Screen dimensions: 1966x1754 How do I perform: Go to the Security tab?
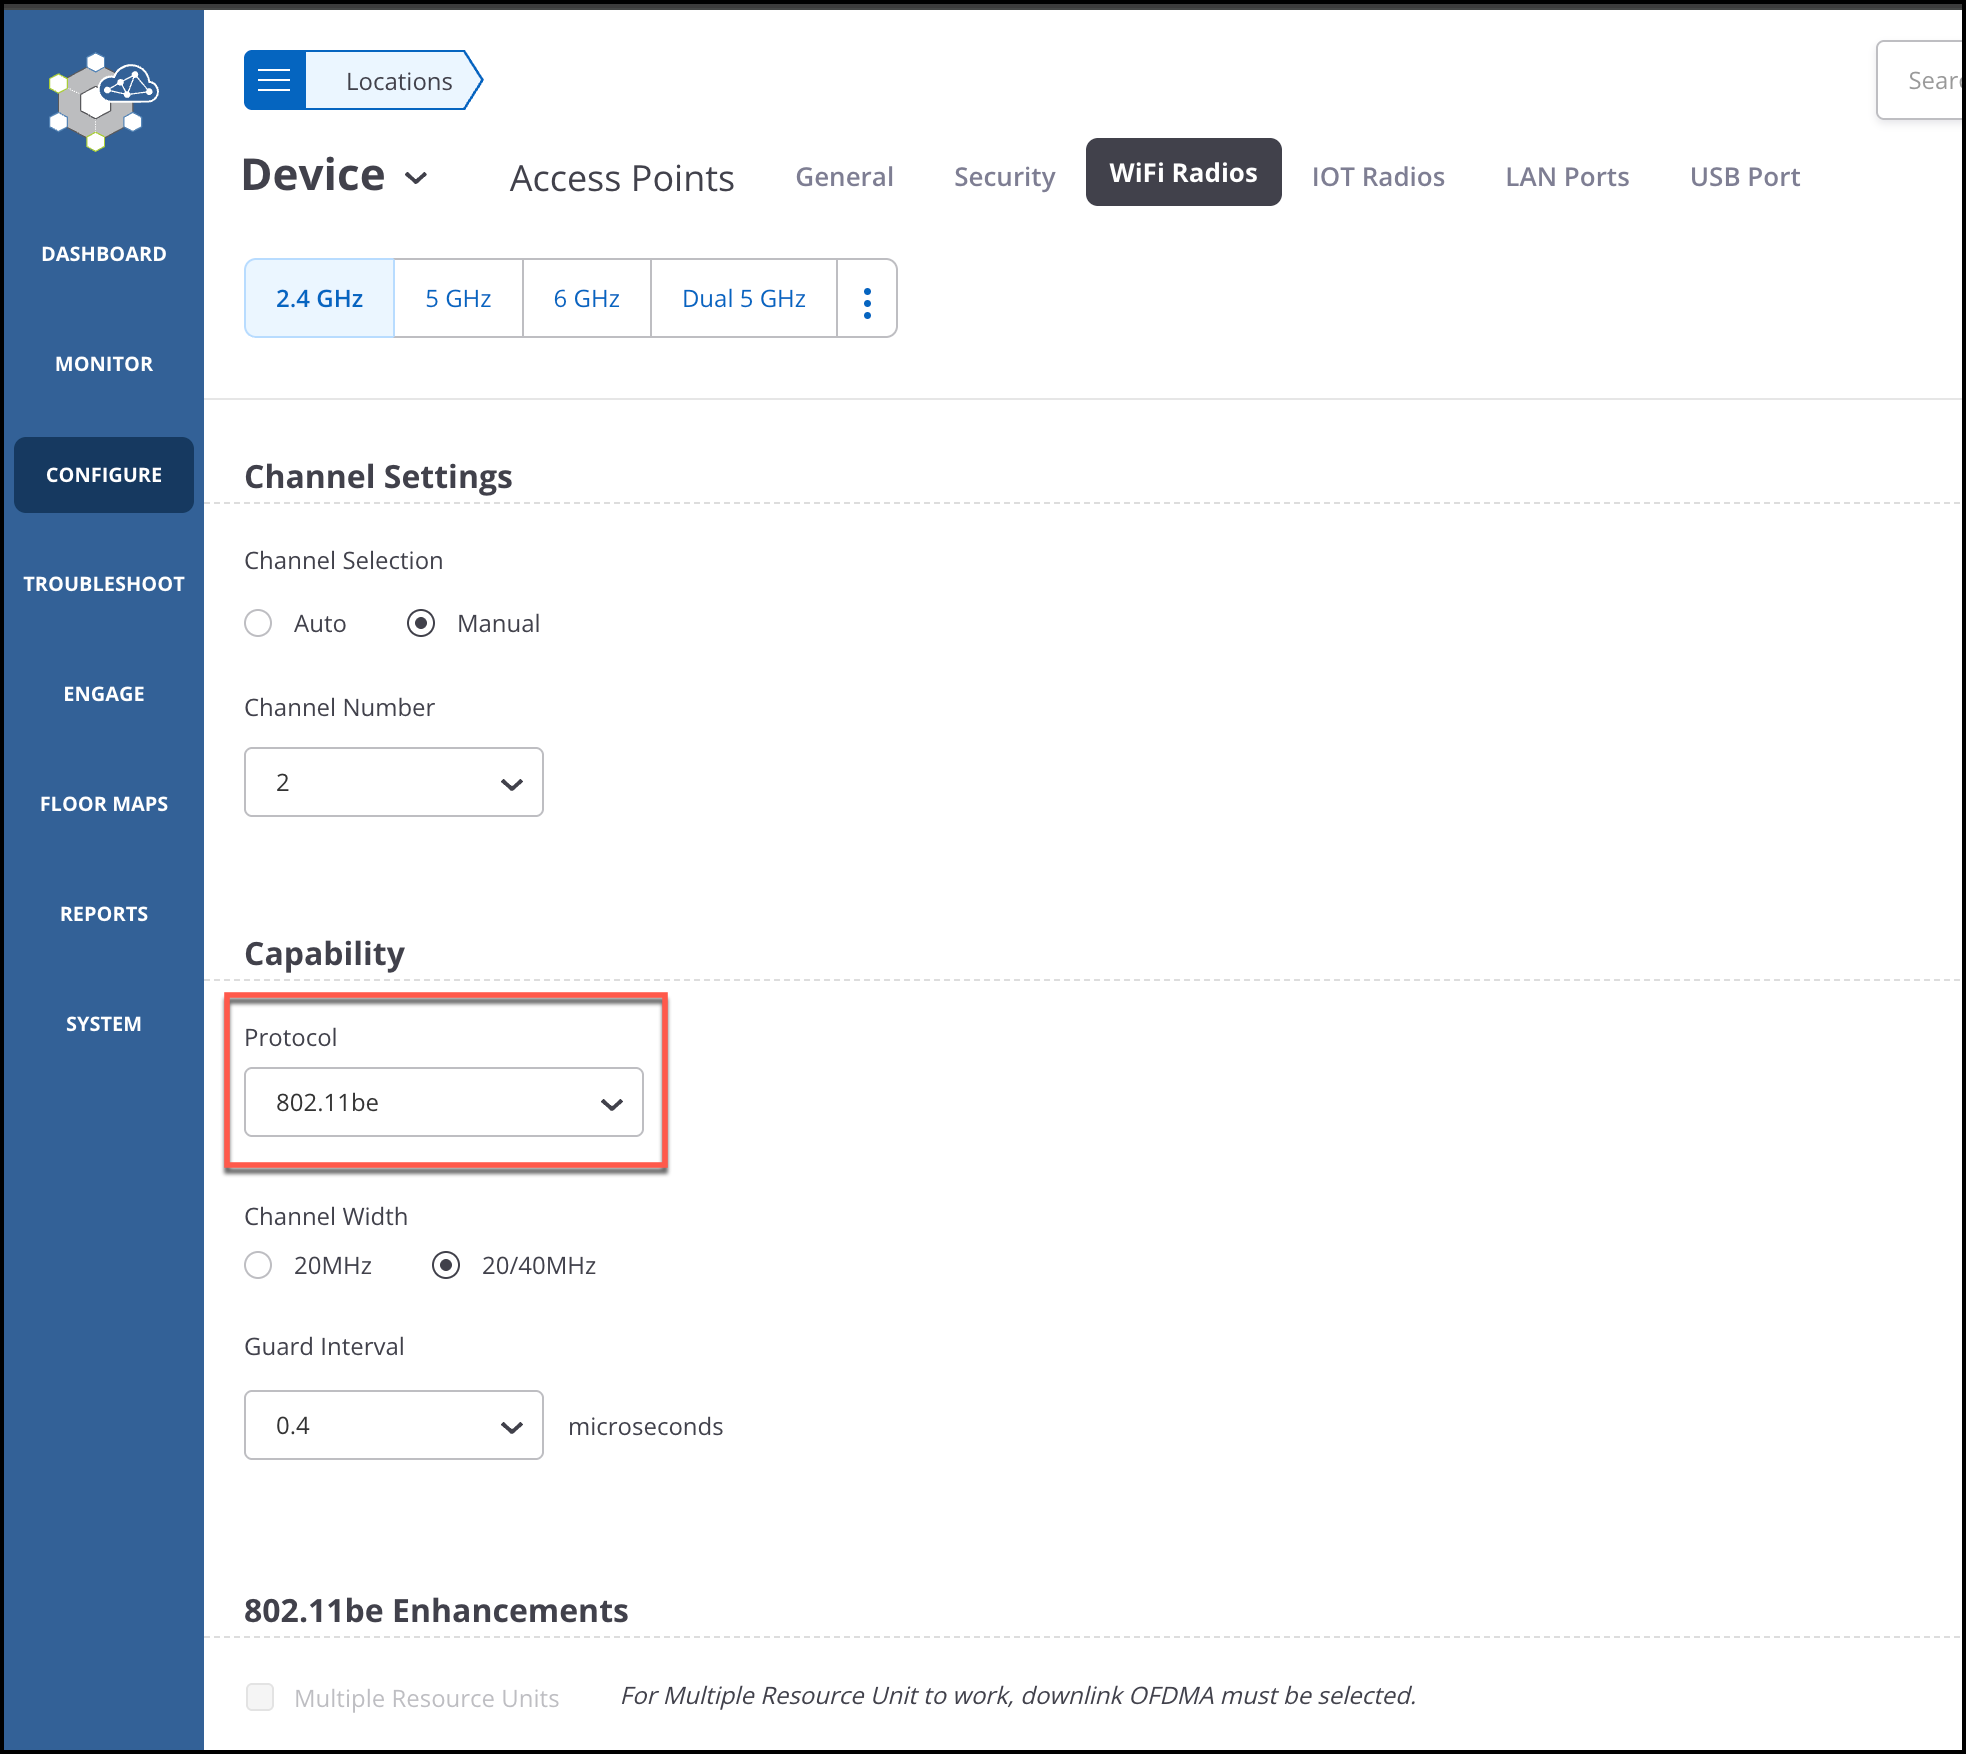tap(1004, 177)
